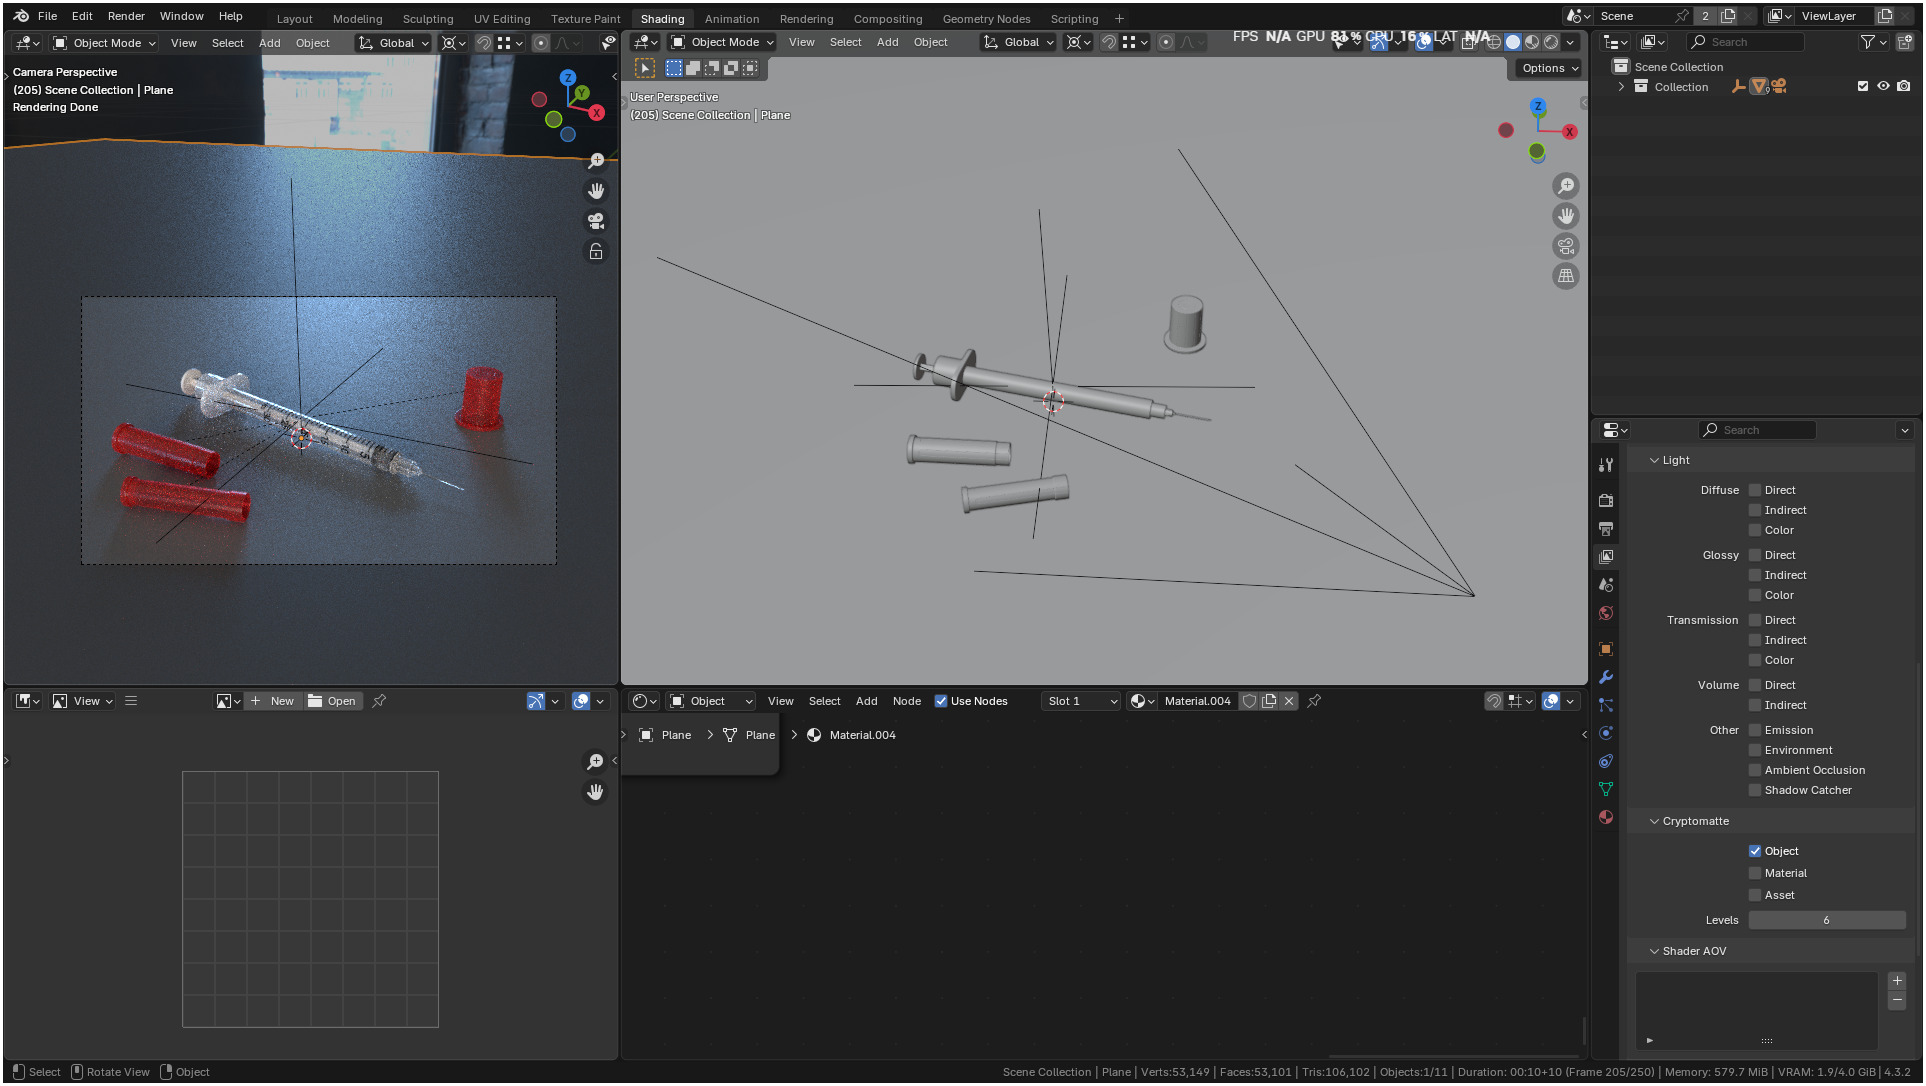1926x1086 pixels.
Task: Hide Collection in viewport with eye icon
Action: 1883,87
